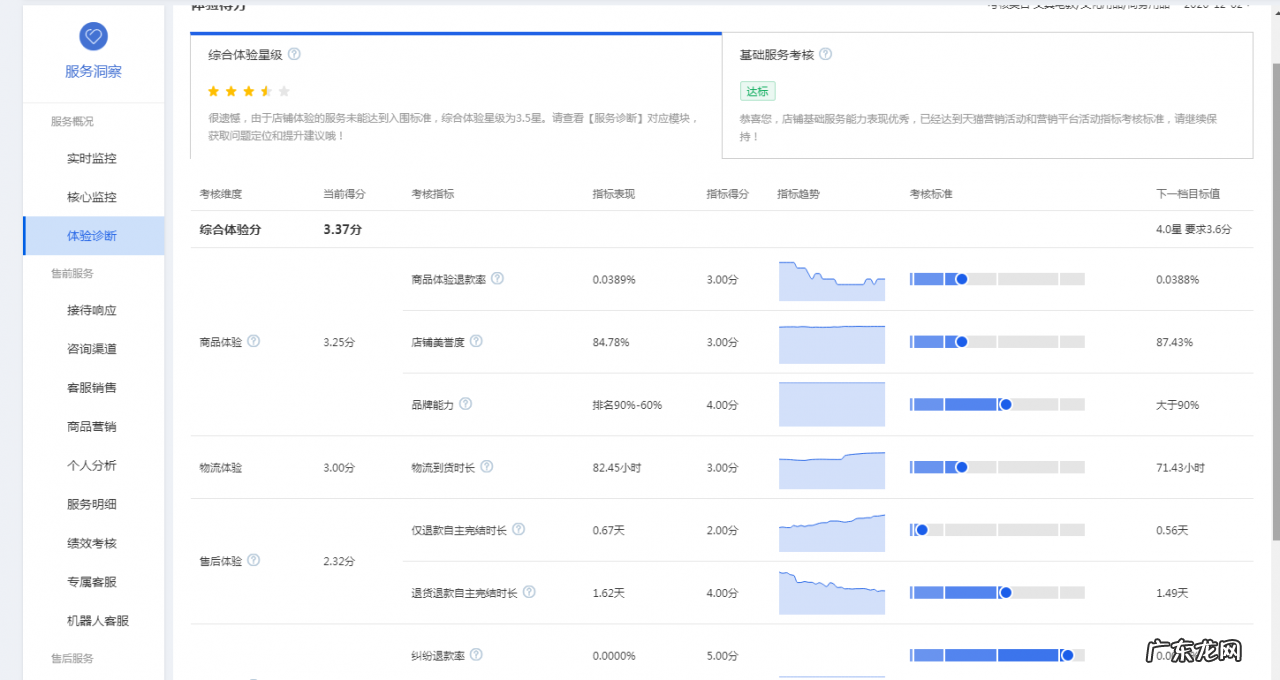The height and width of the screenshot is (680, 1280).
Task: Click the 店铺美誉度 question mark icon
Action: tap(477, 341)
